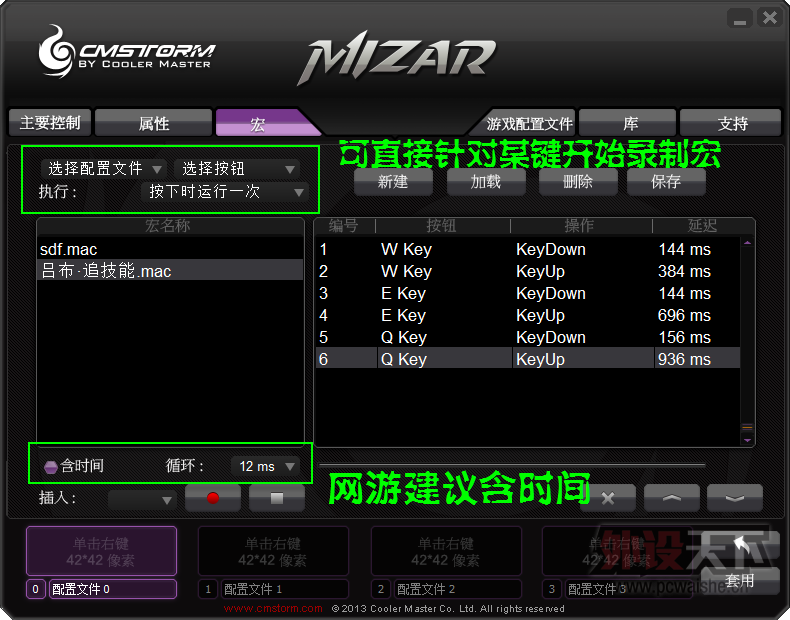Image resolution: width=790 pixels, height=620 pixels.
Task: Click the 696 ms delay value
Action: [x=684, y=315]
